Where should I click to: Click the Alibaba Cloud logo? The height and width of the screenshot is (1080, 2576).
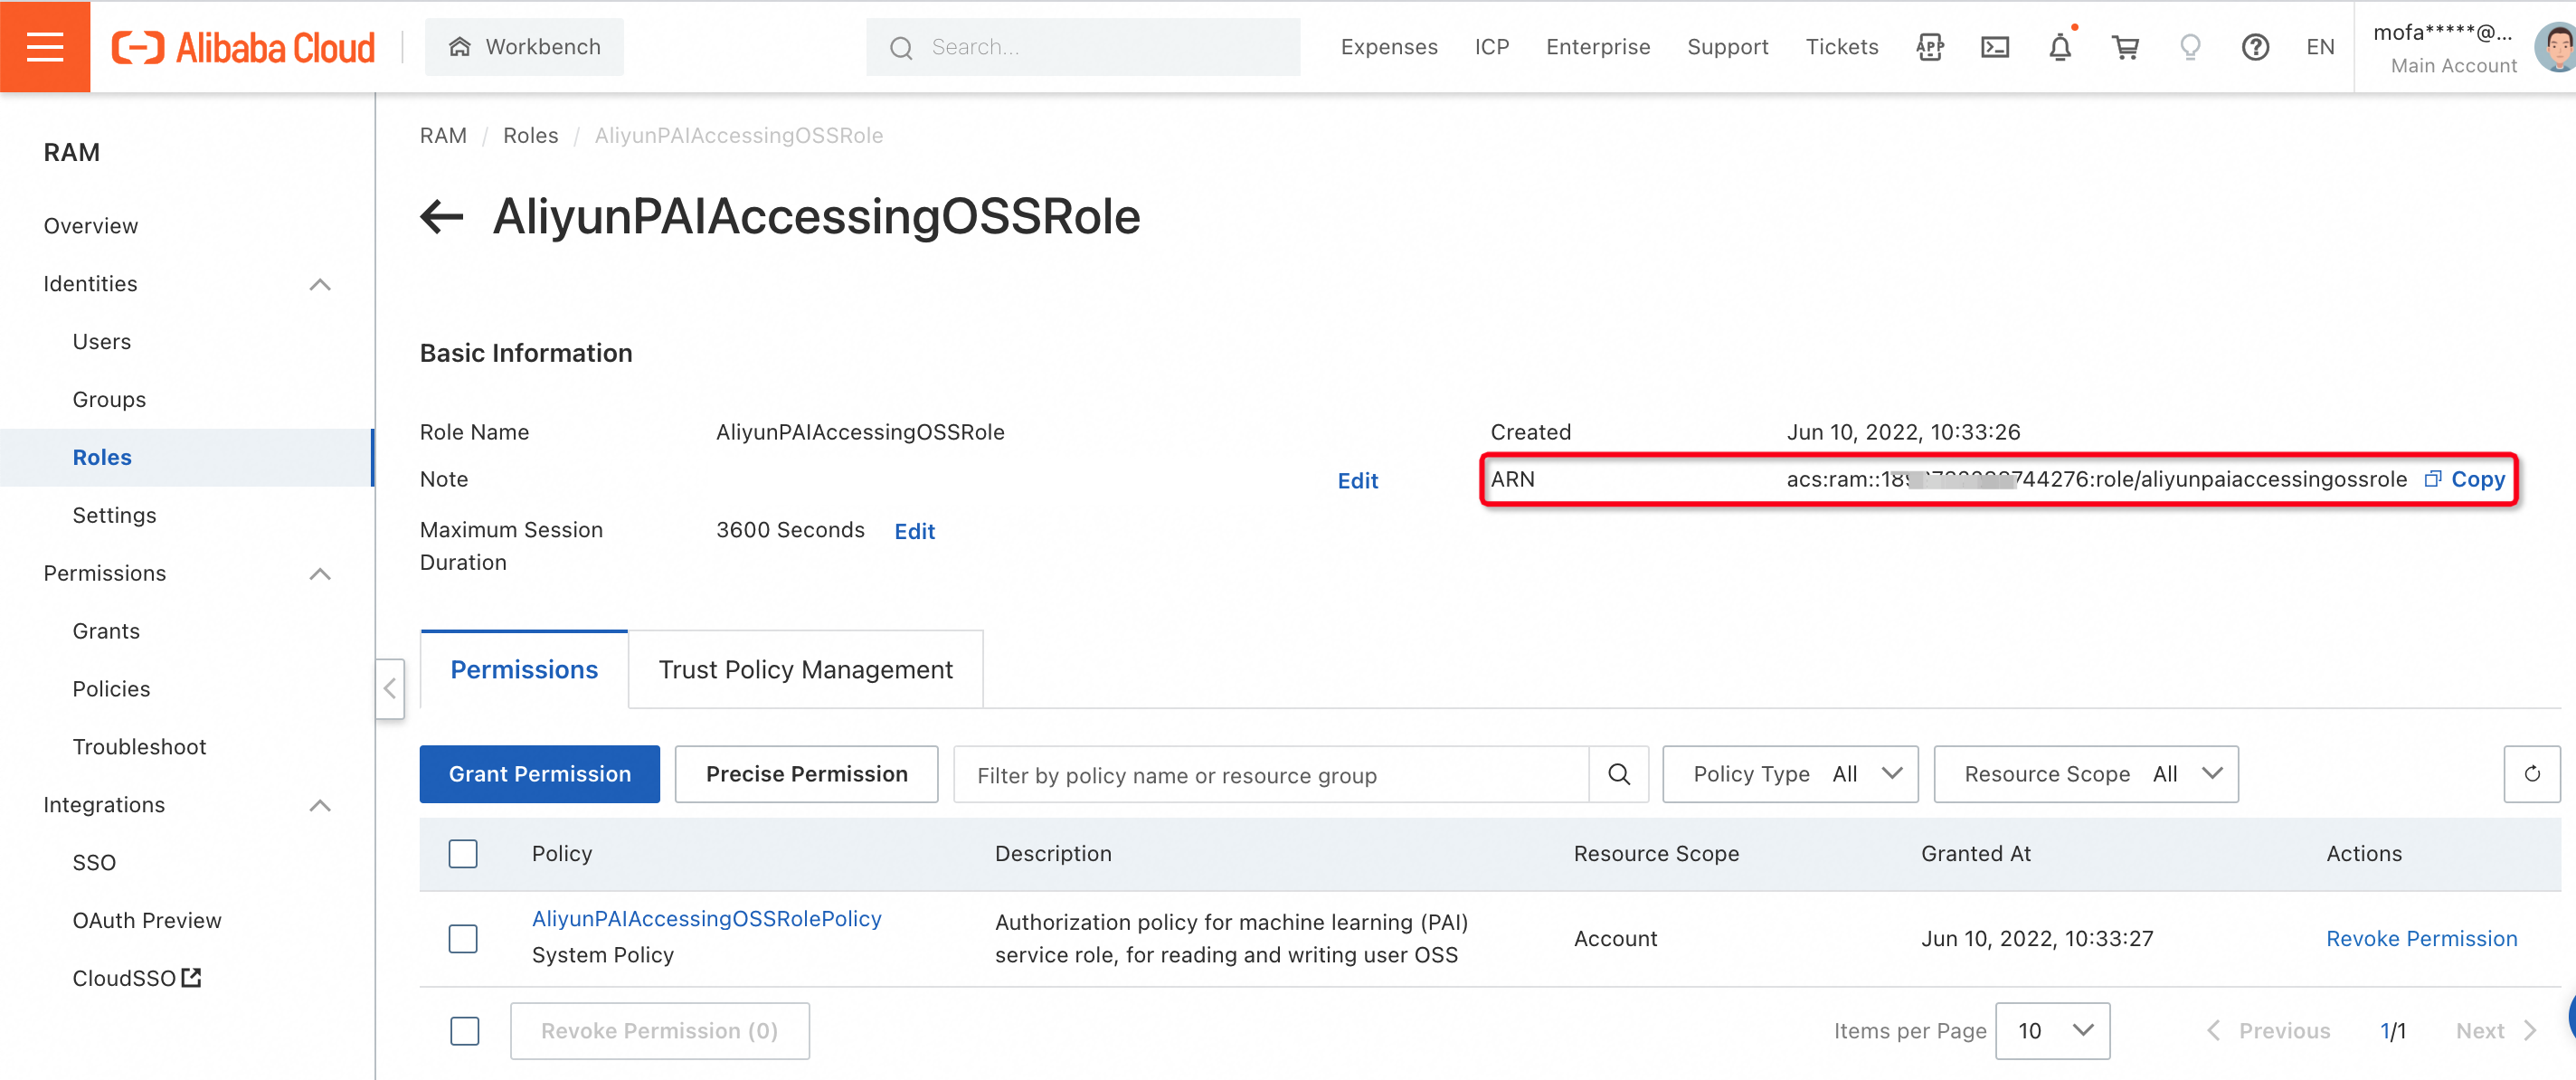[243, 47]
